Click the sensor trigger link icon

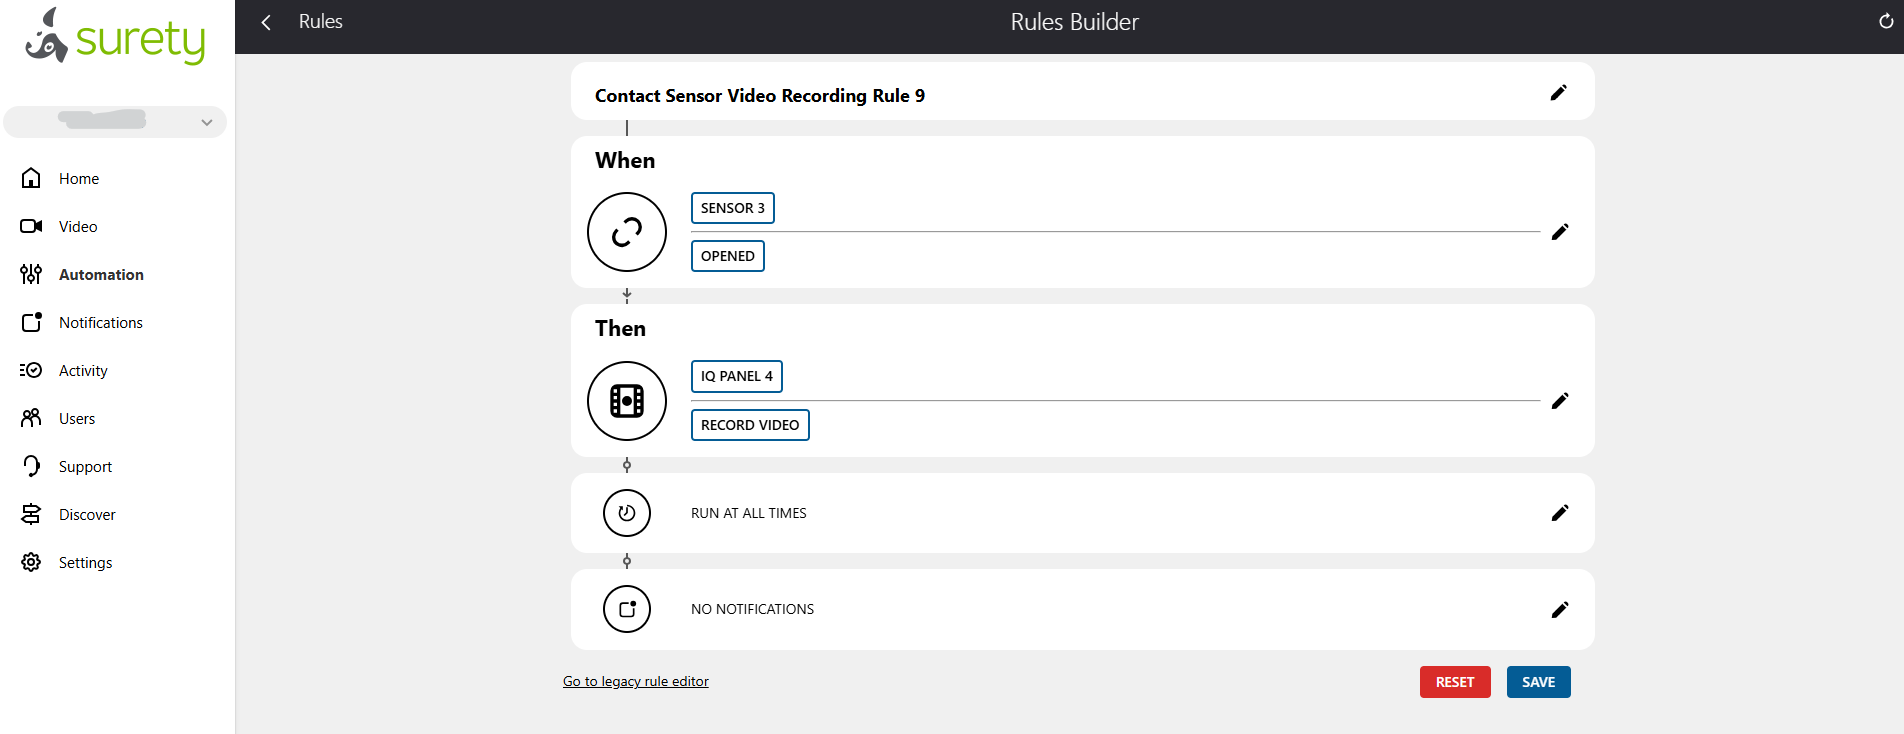point(627,232)
